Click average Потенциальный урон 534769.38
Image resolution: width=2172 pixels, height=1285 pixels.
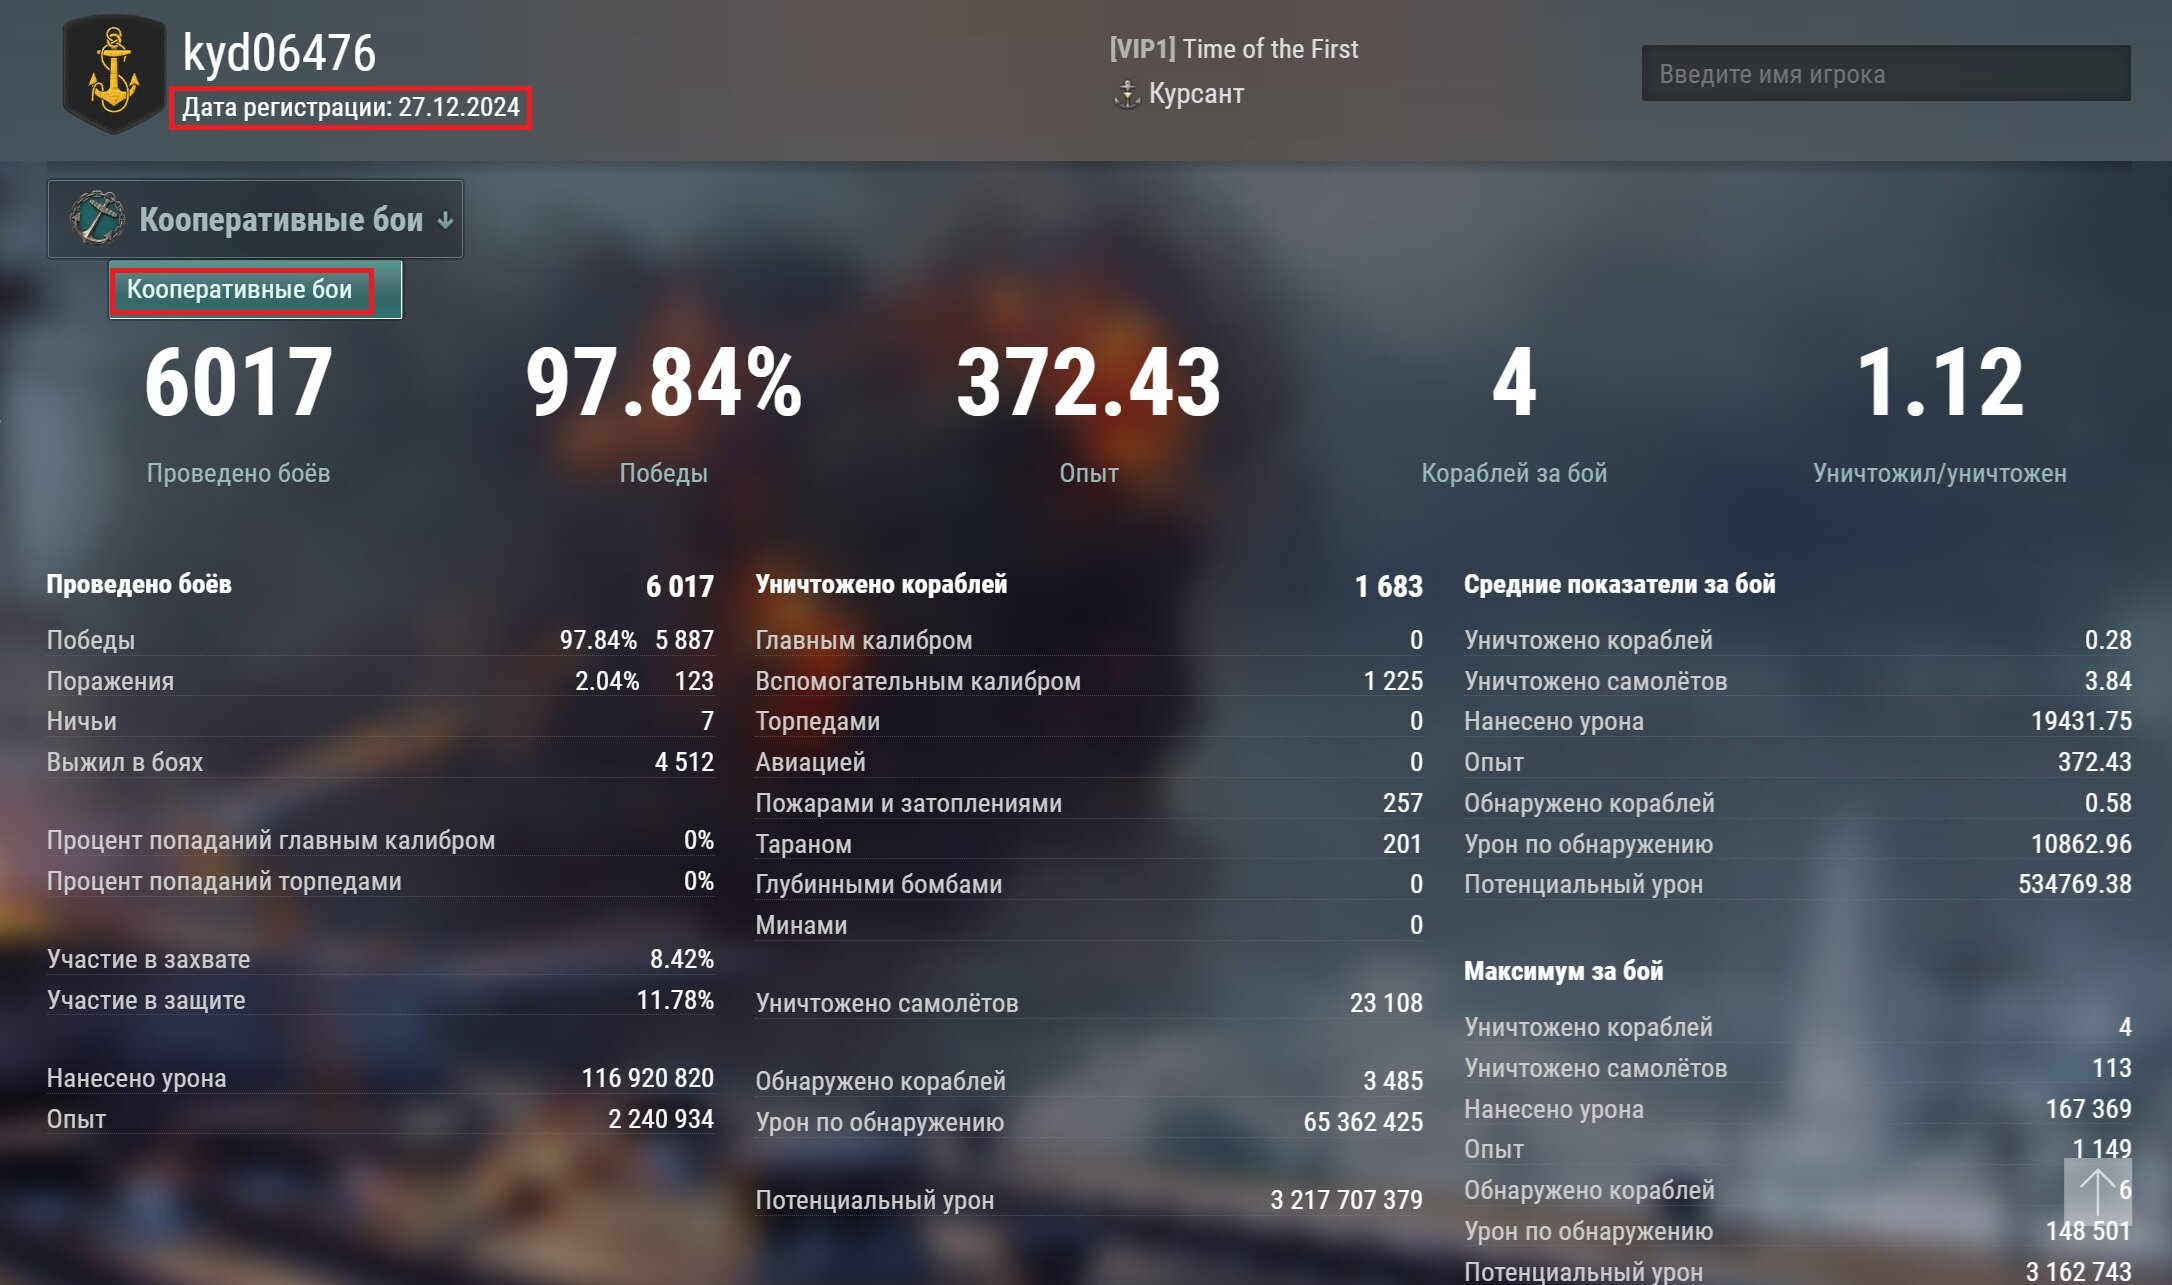pyautogui.click(x=2075, y=884)
